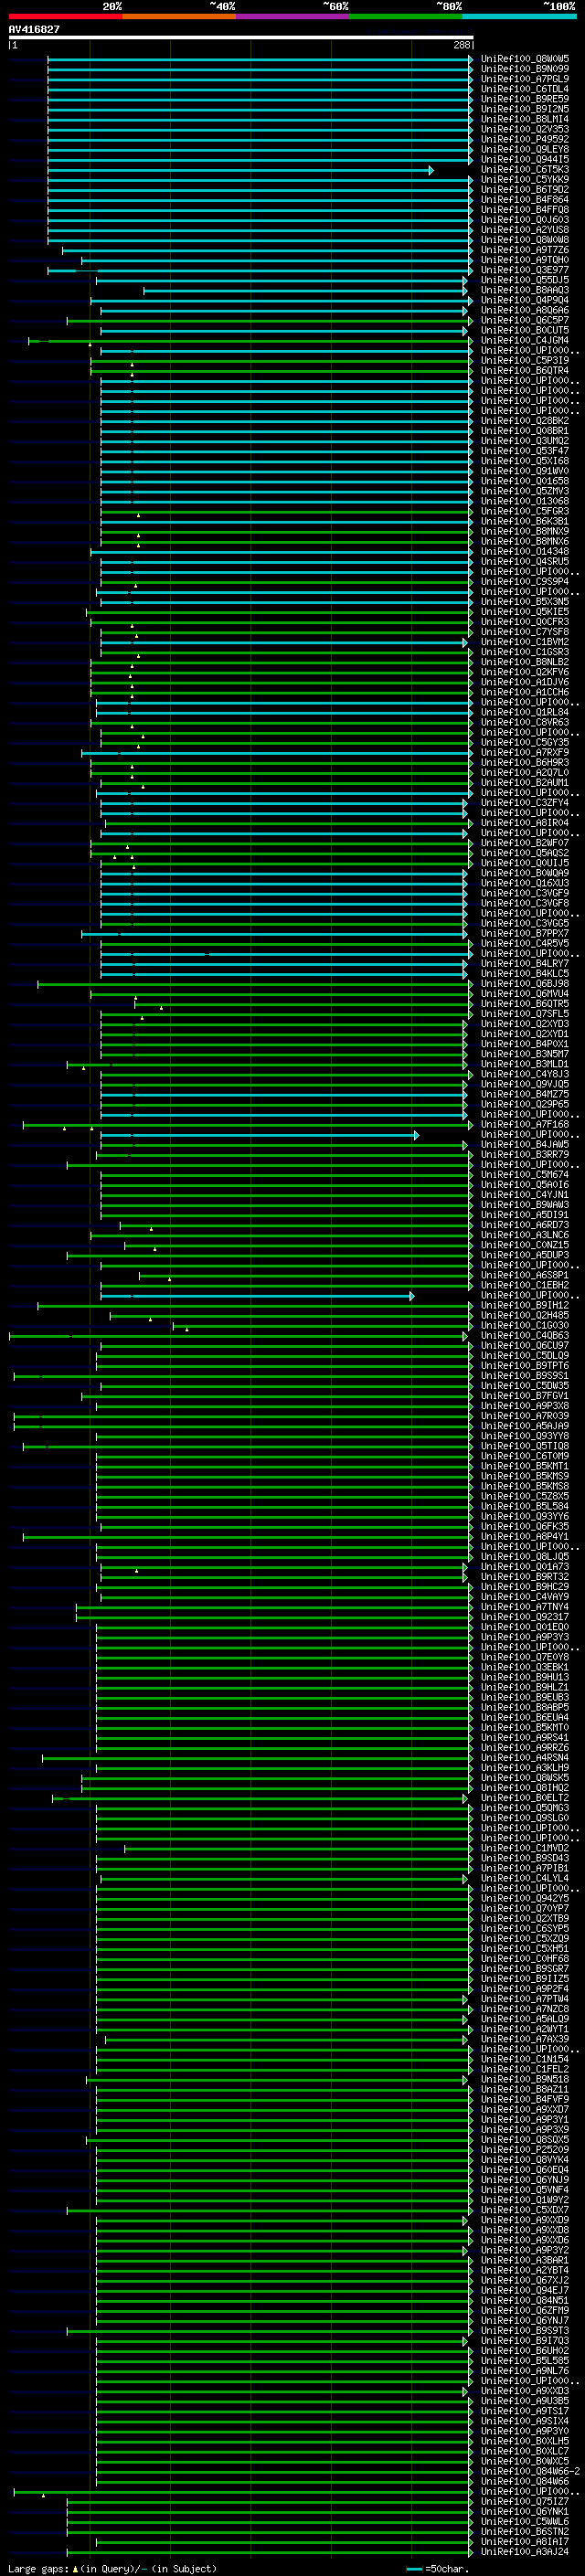585x2576 pixels.
Task: Select the UniRef100_A9TQH0 hit
Action: click(x=525, y=260)
